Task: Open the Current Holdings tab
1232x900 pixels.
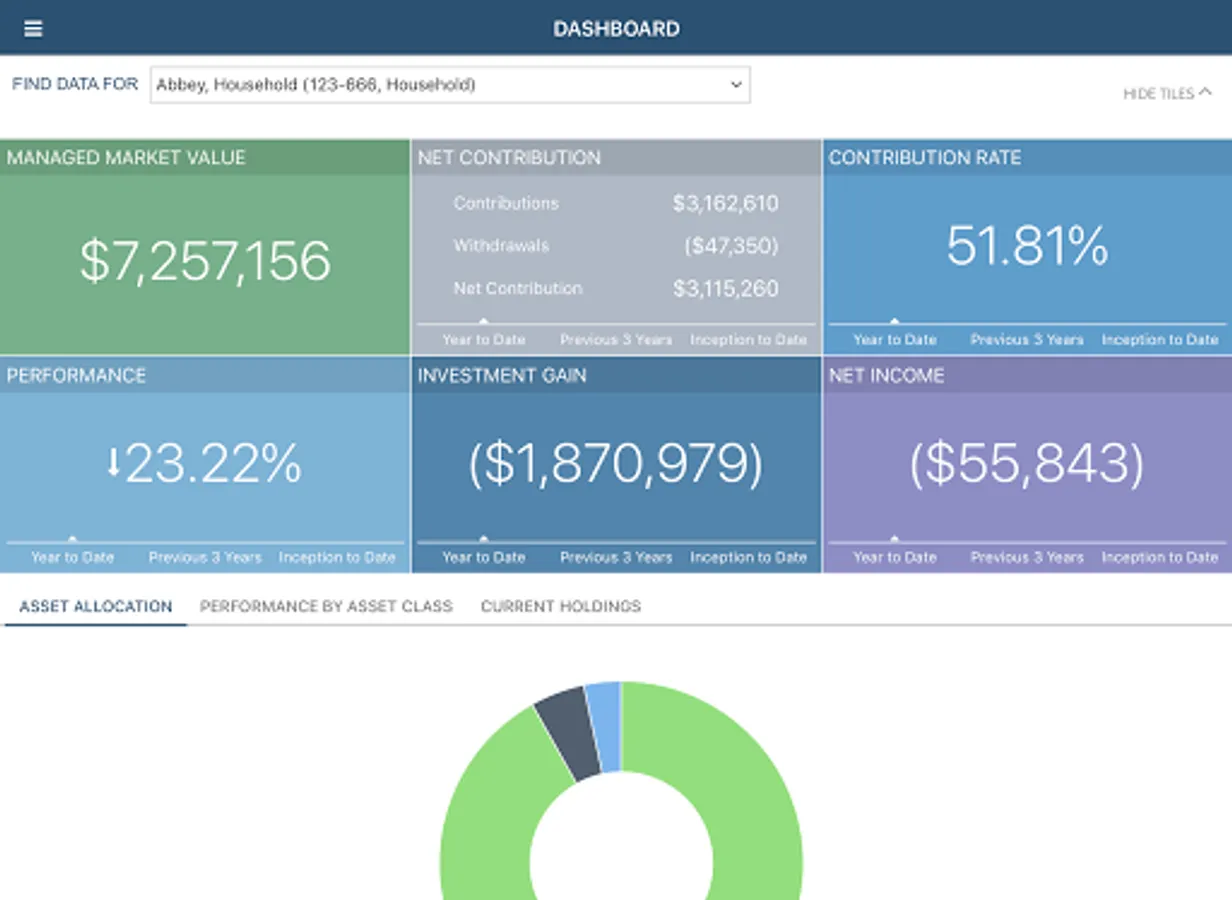Action: point(561,606)
